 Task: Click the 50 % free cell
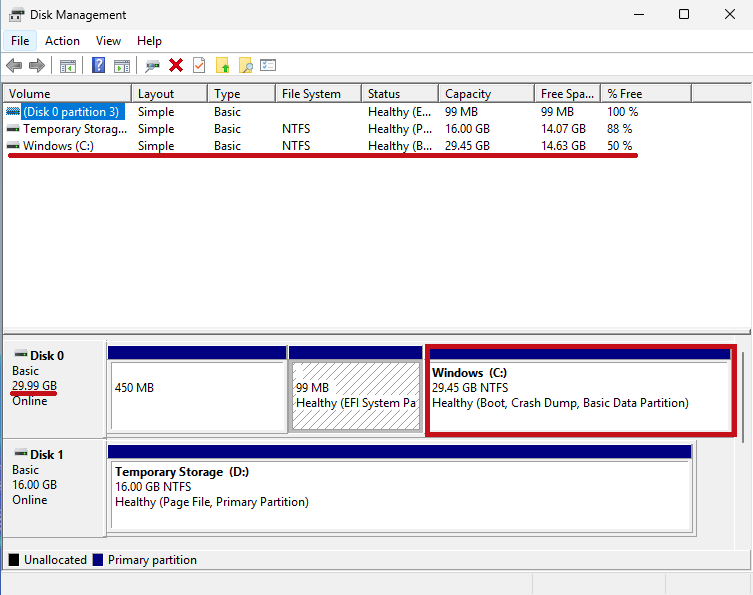pos(619,146)
